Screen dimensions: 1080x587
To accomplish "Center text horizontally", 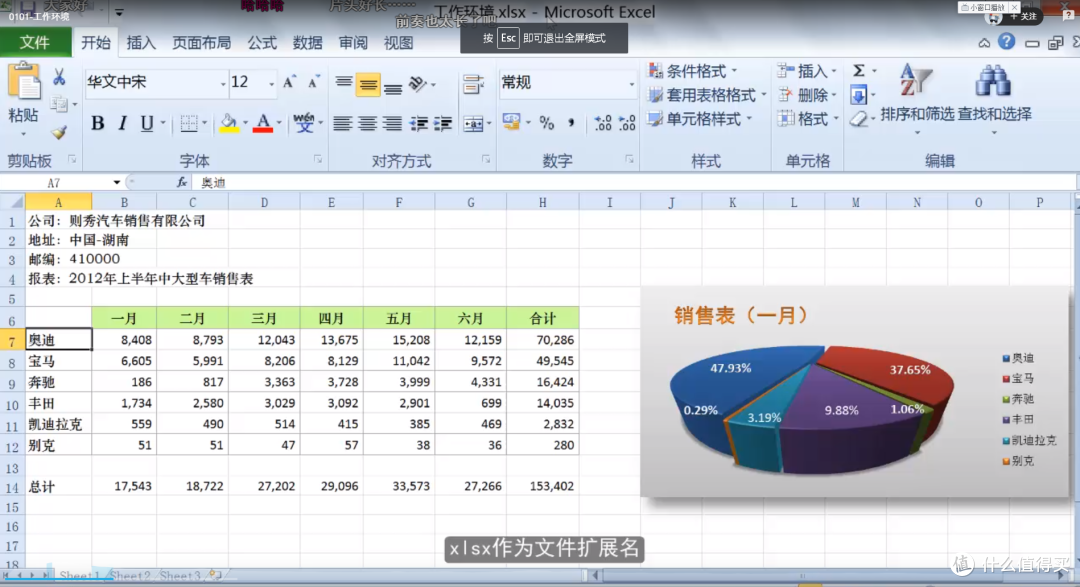I will (x=367, y=123).
